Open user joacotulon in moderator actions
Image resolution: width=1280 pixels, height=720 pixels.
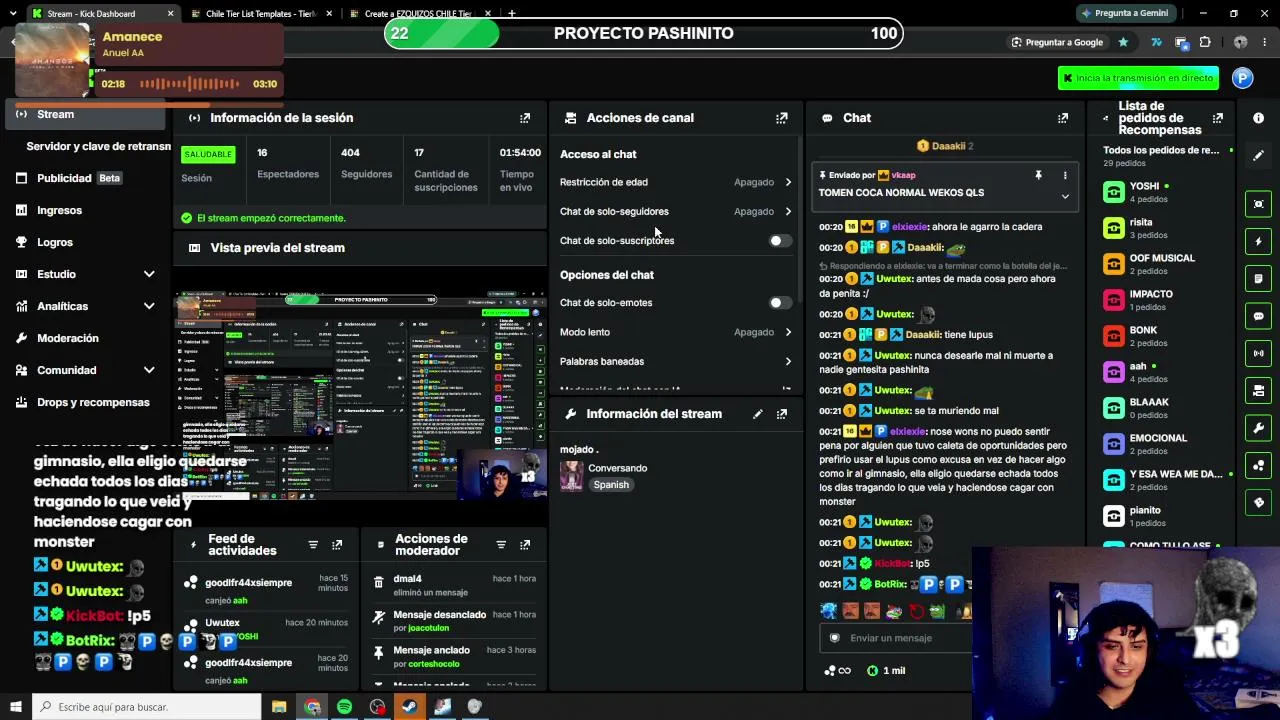[x=428, y=628]
